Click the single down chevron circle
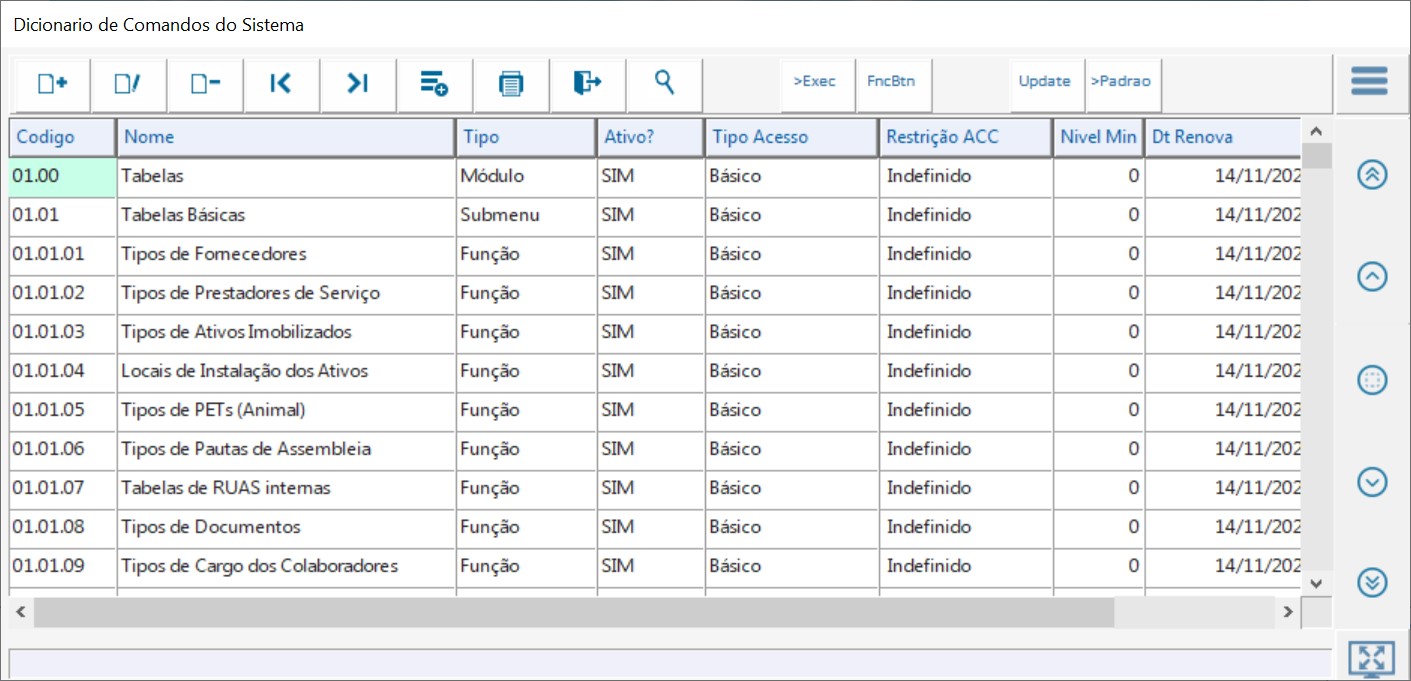Screen dimensions: 1411x681 [x=1372, y=483]
